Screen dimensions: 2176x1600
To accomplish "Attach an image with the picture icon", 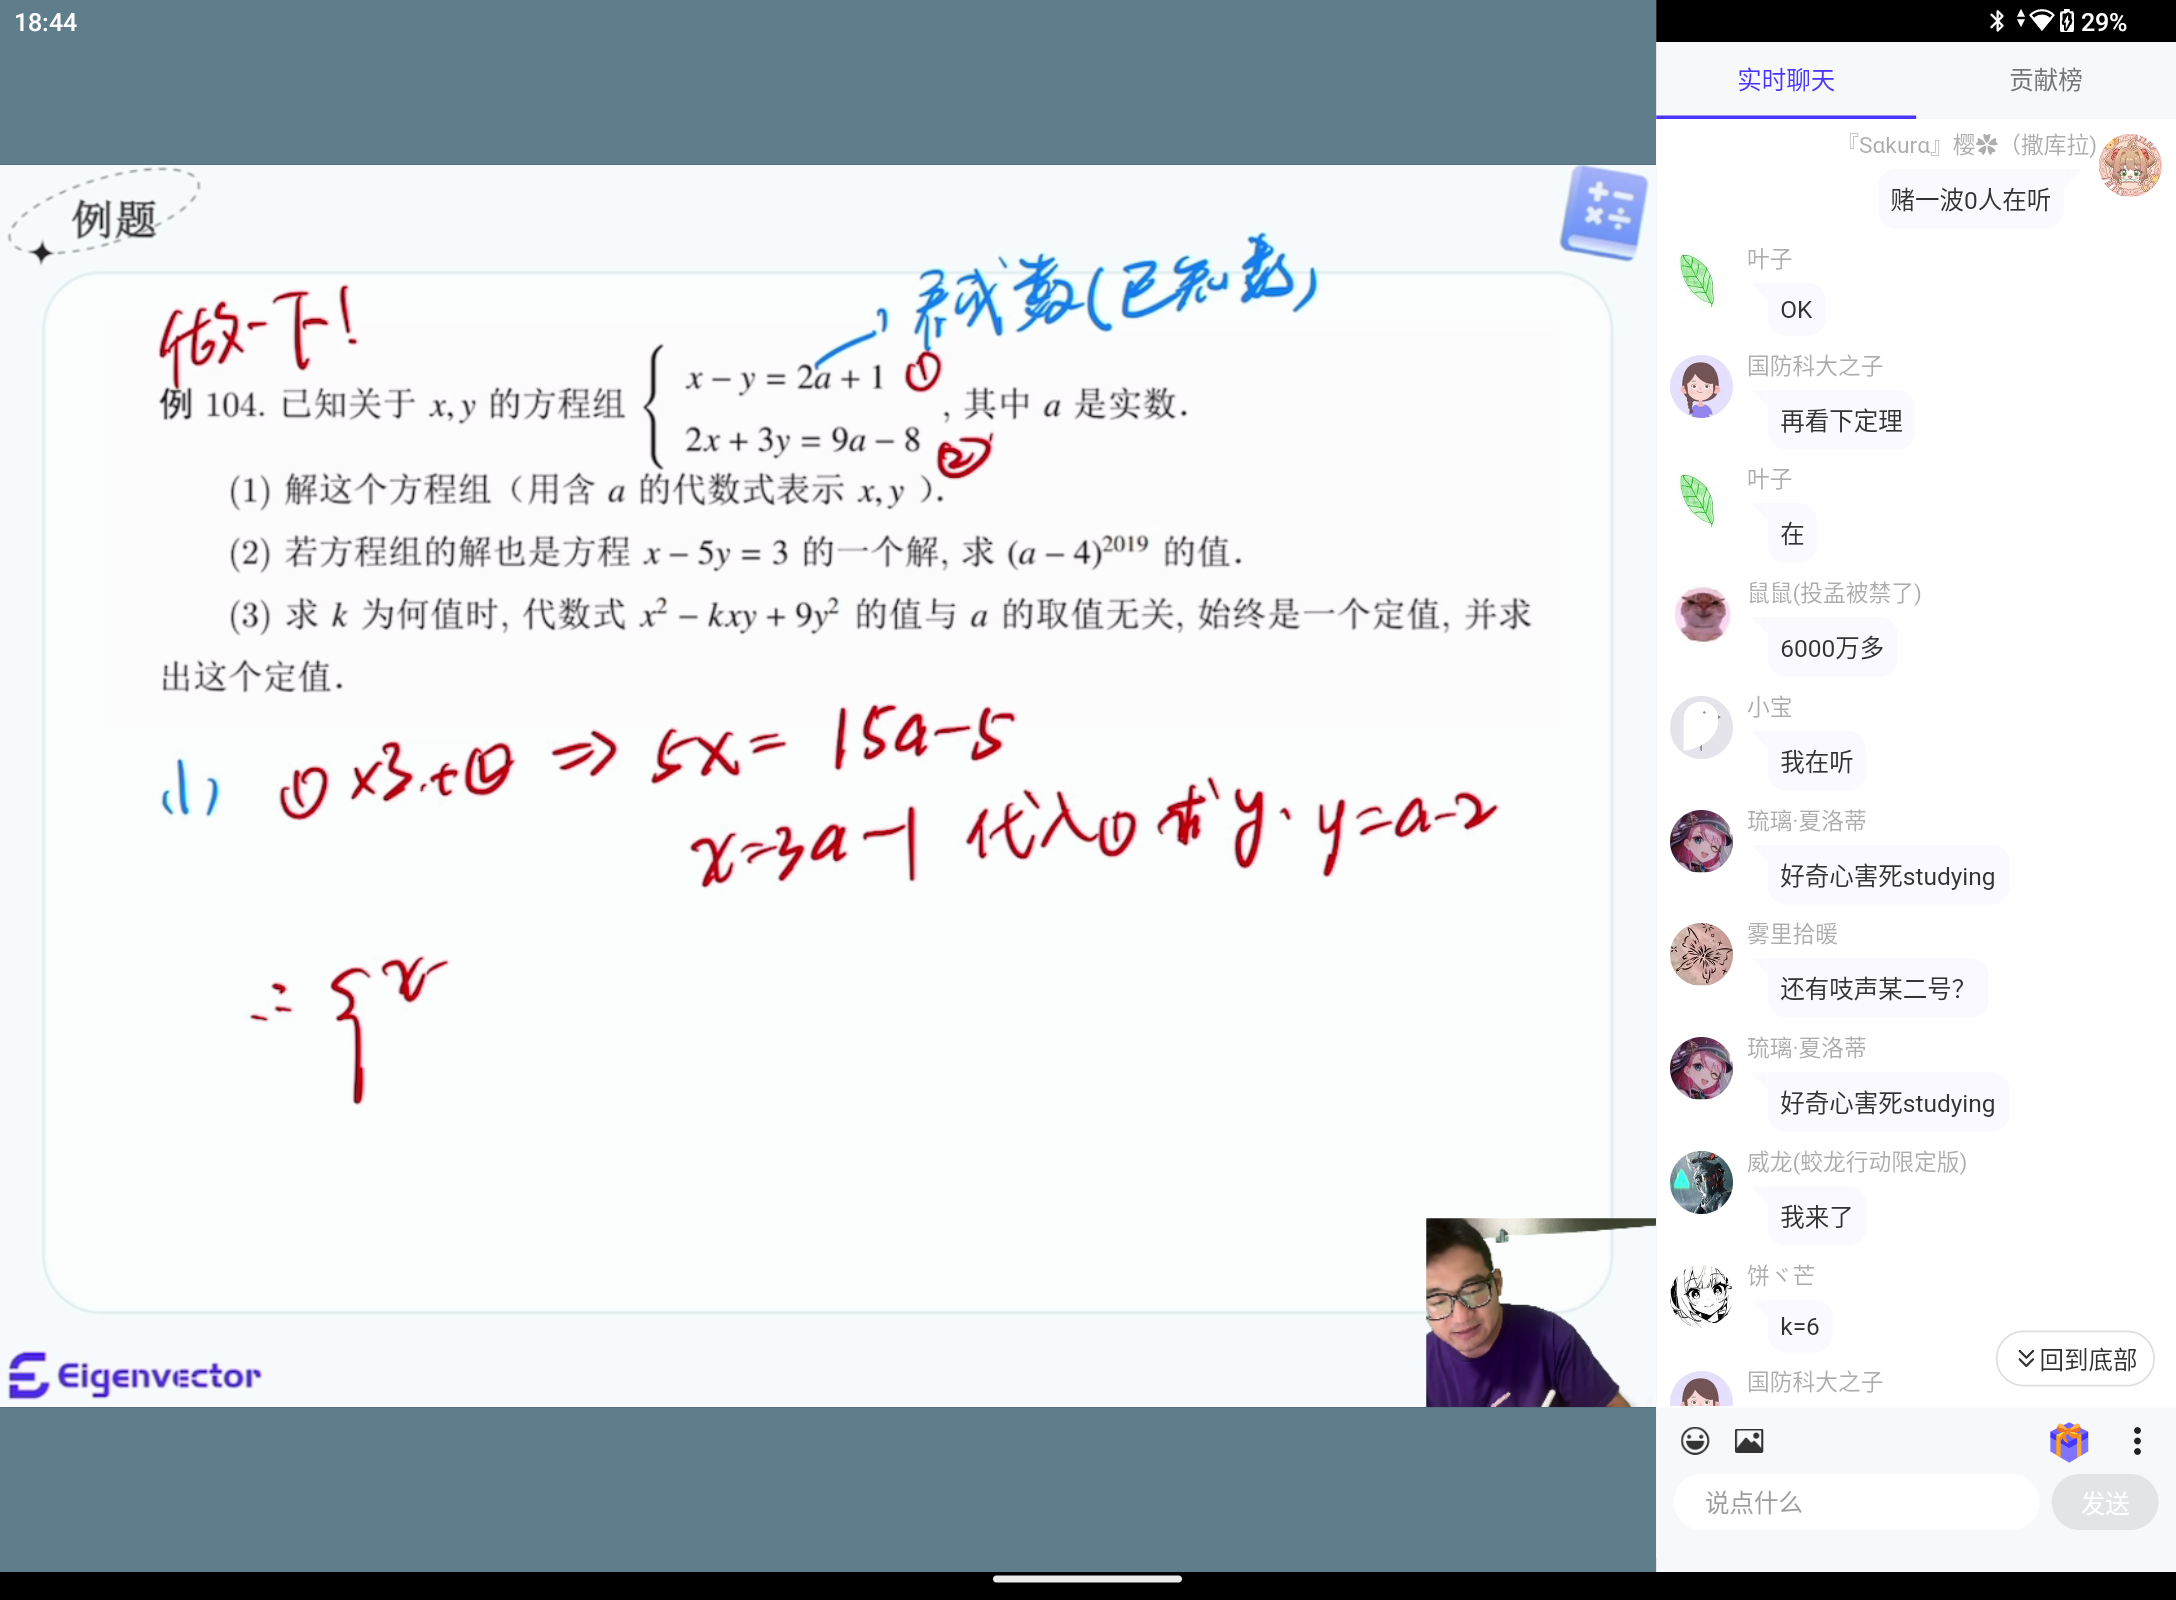I will [1749, 1440].
